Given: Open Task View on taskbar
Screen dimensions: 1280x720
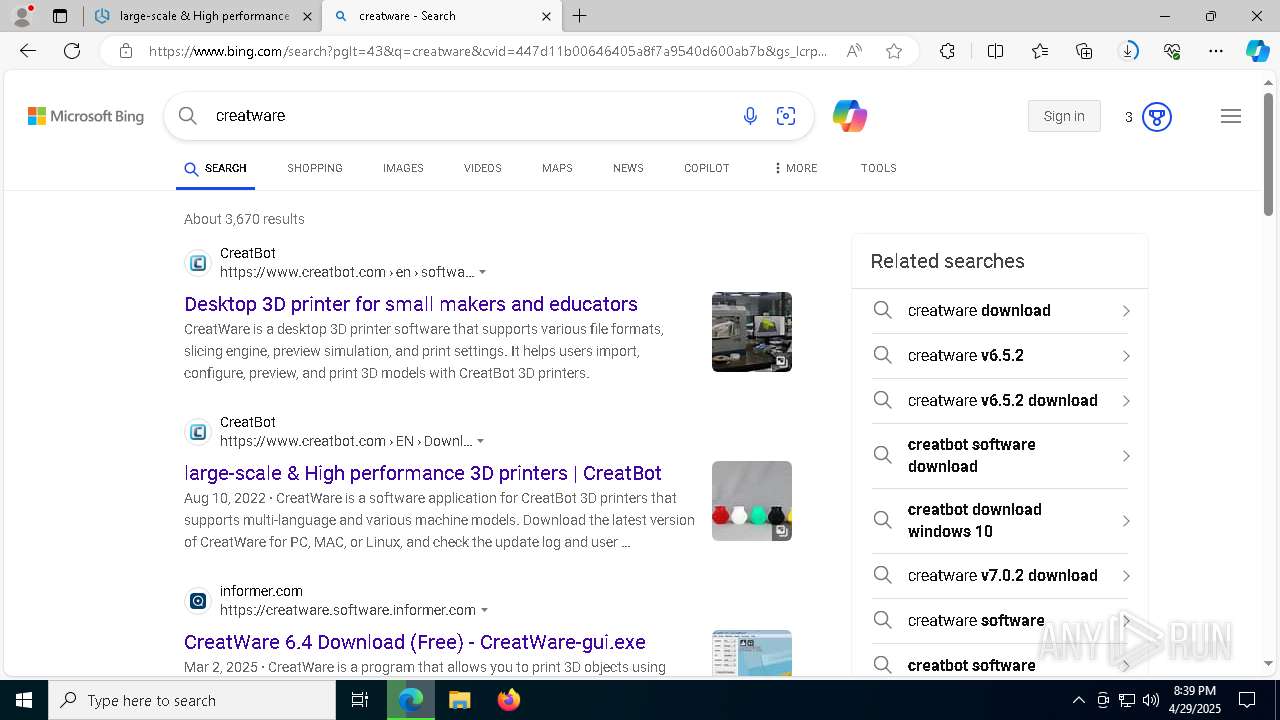Looking at the screenshot, I should pos(360,700).
